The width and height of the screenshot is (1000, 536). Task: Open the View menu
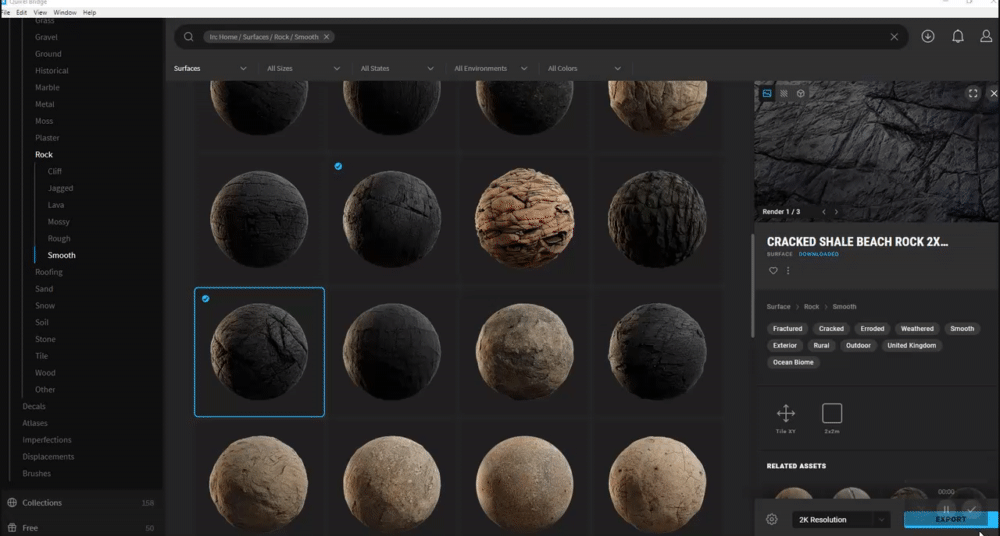click(40, 12)
